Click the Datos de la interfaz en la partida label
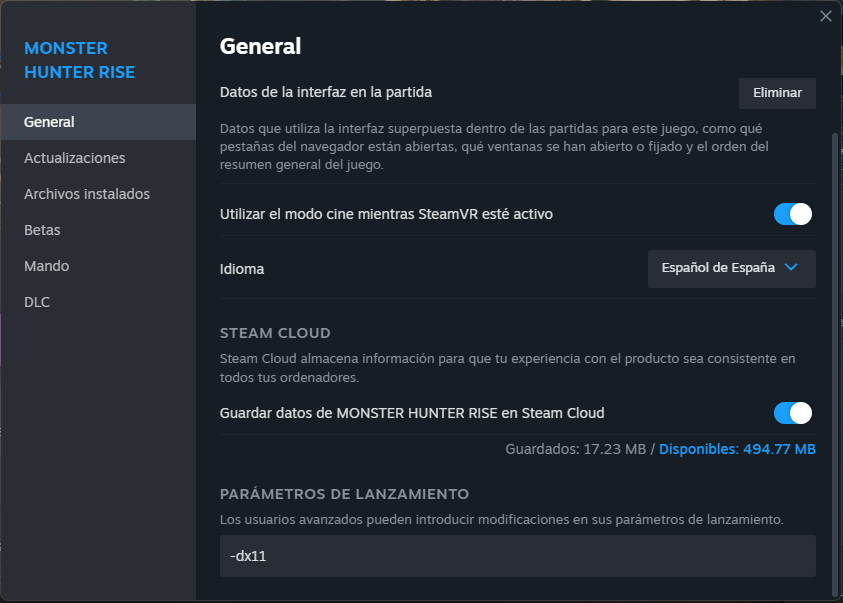Viewport: 843px width, 603px height. (325, 92)
